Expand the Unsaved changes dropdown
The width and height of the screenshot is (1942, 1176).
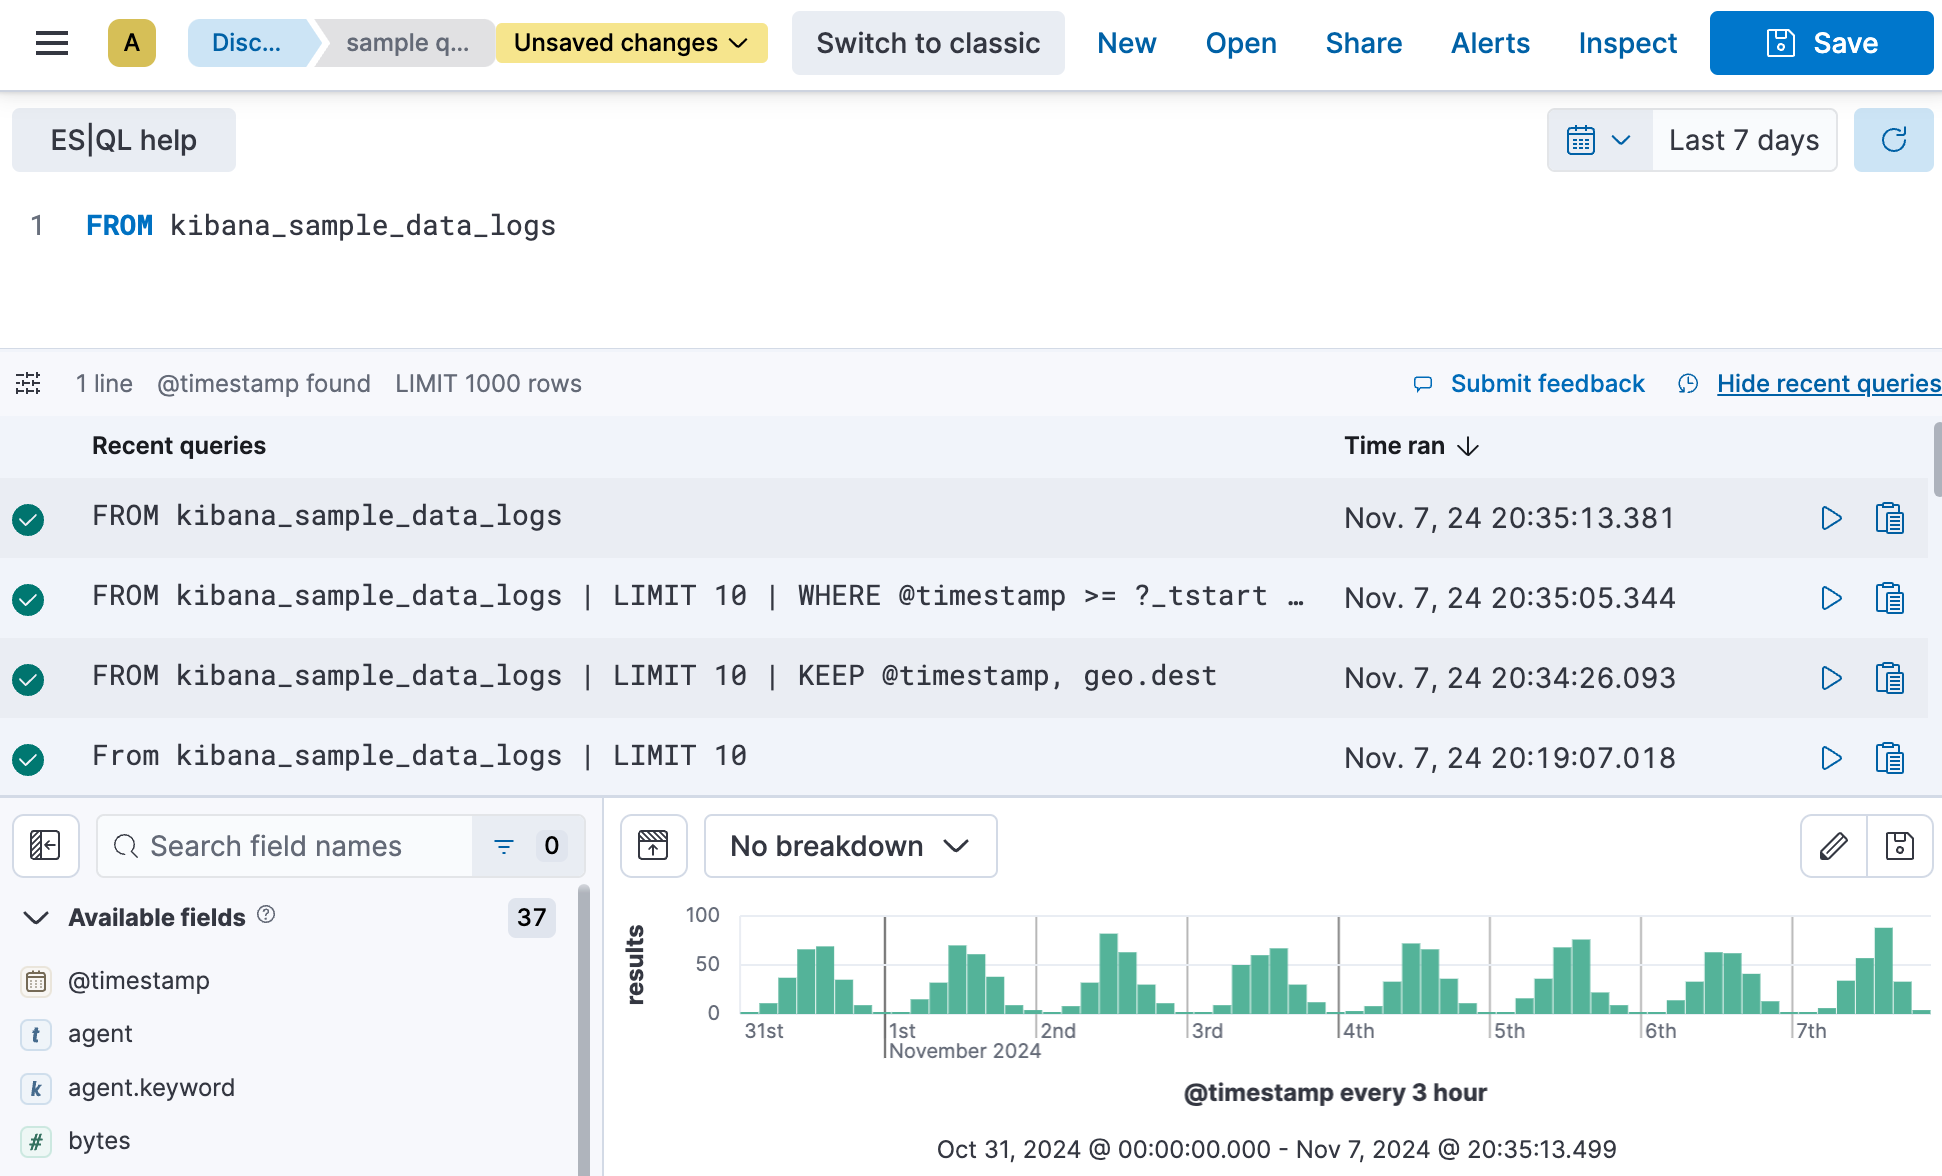631,43
